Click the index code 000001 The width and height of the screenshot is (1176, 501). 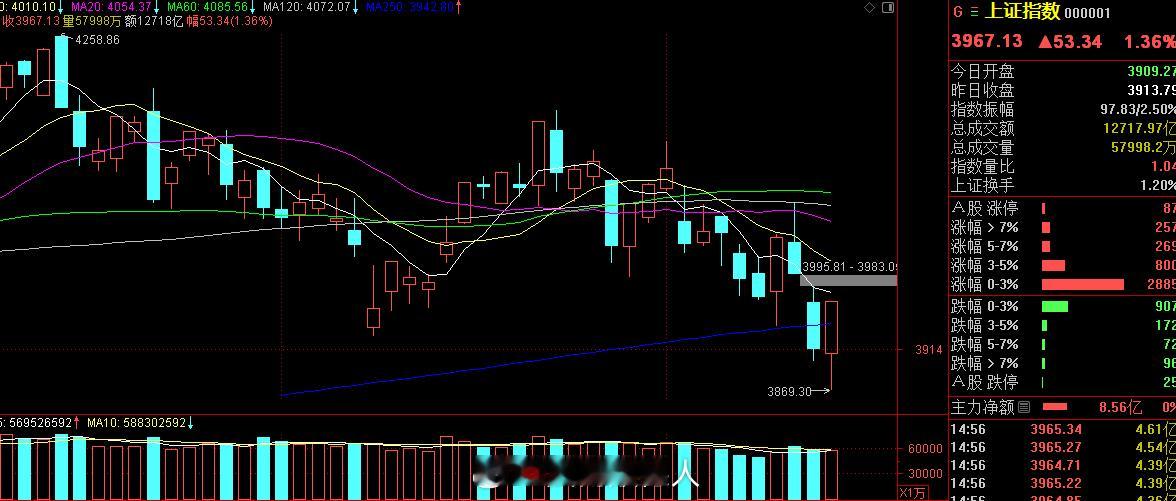point(1088,13)
